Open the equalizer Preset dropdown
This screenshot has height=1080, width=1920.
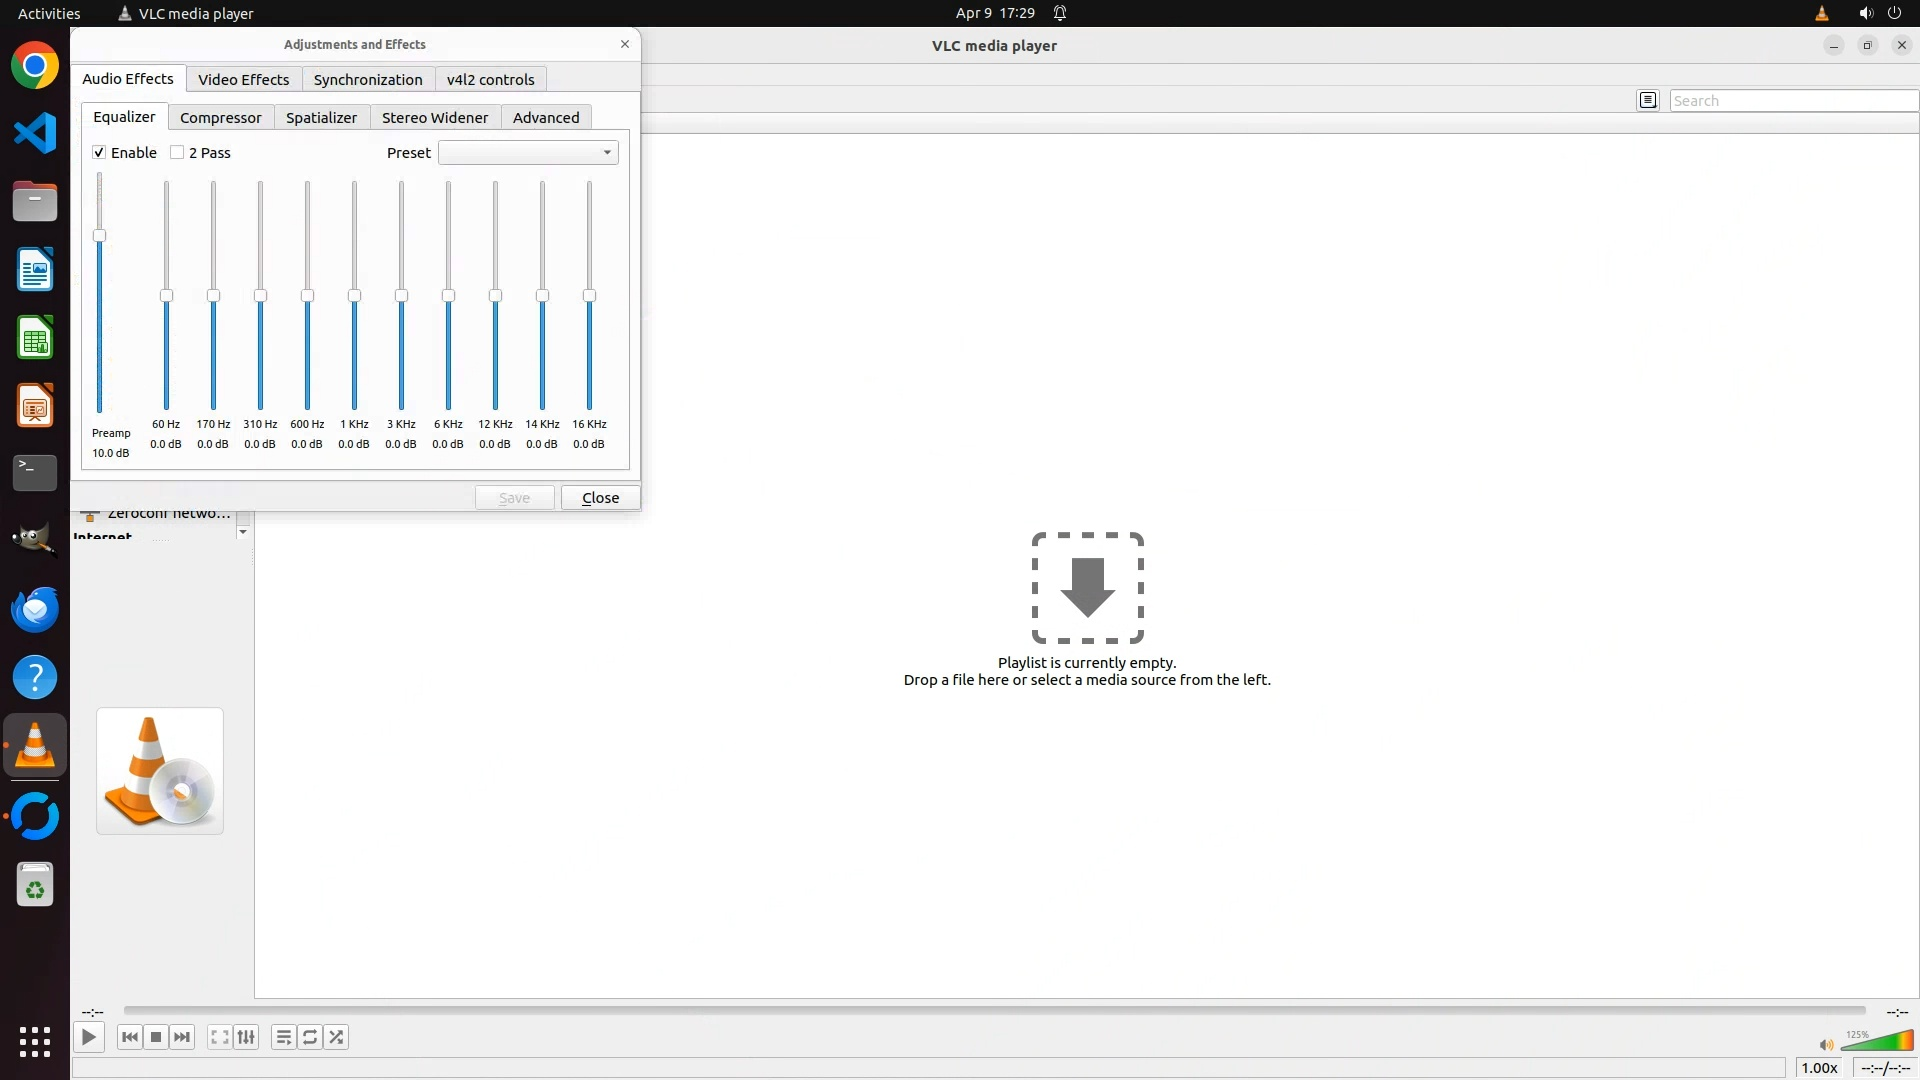click(x=528, y=152)
